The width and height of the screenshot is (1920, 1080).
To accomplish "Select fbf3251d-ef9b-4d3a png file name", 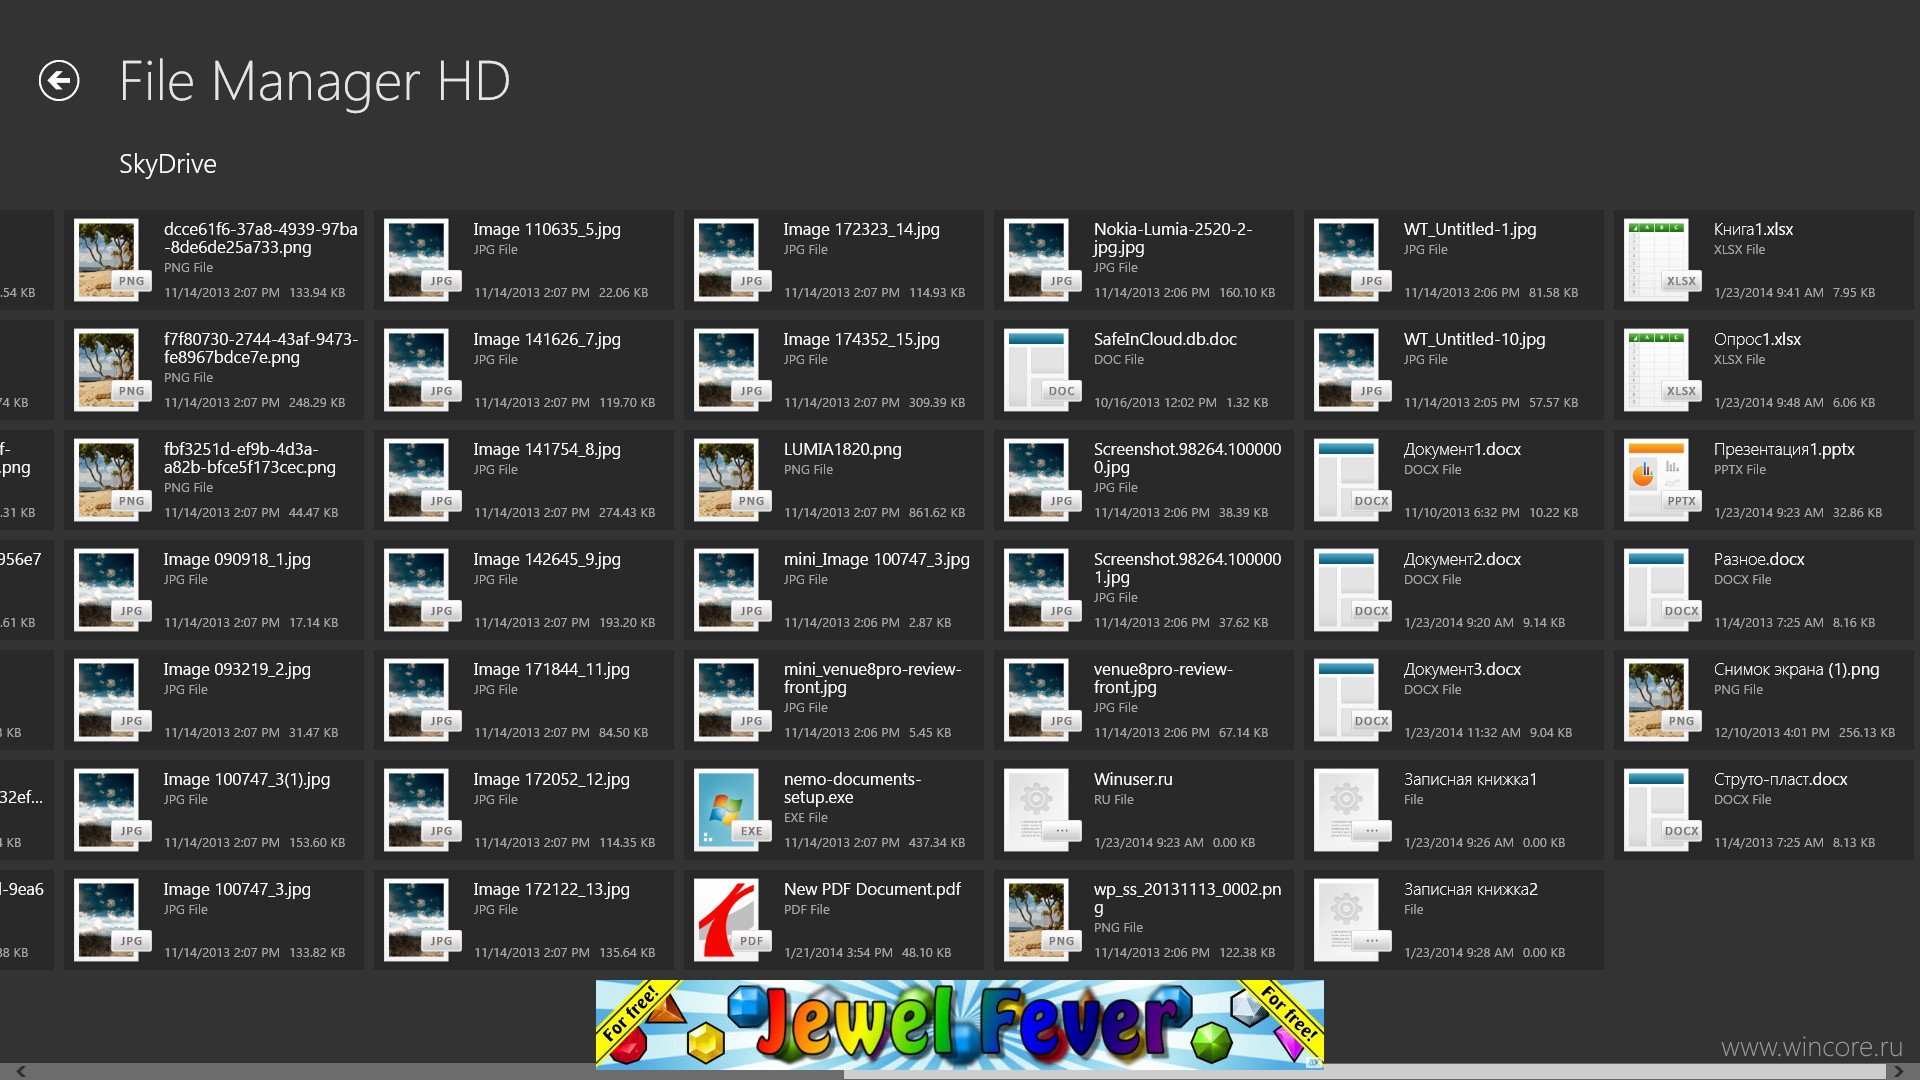I will point(250,458).
